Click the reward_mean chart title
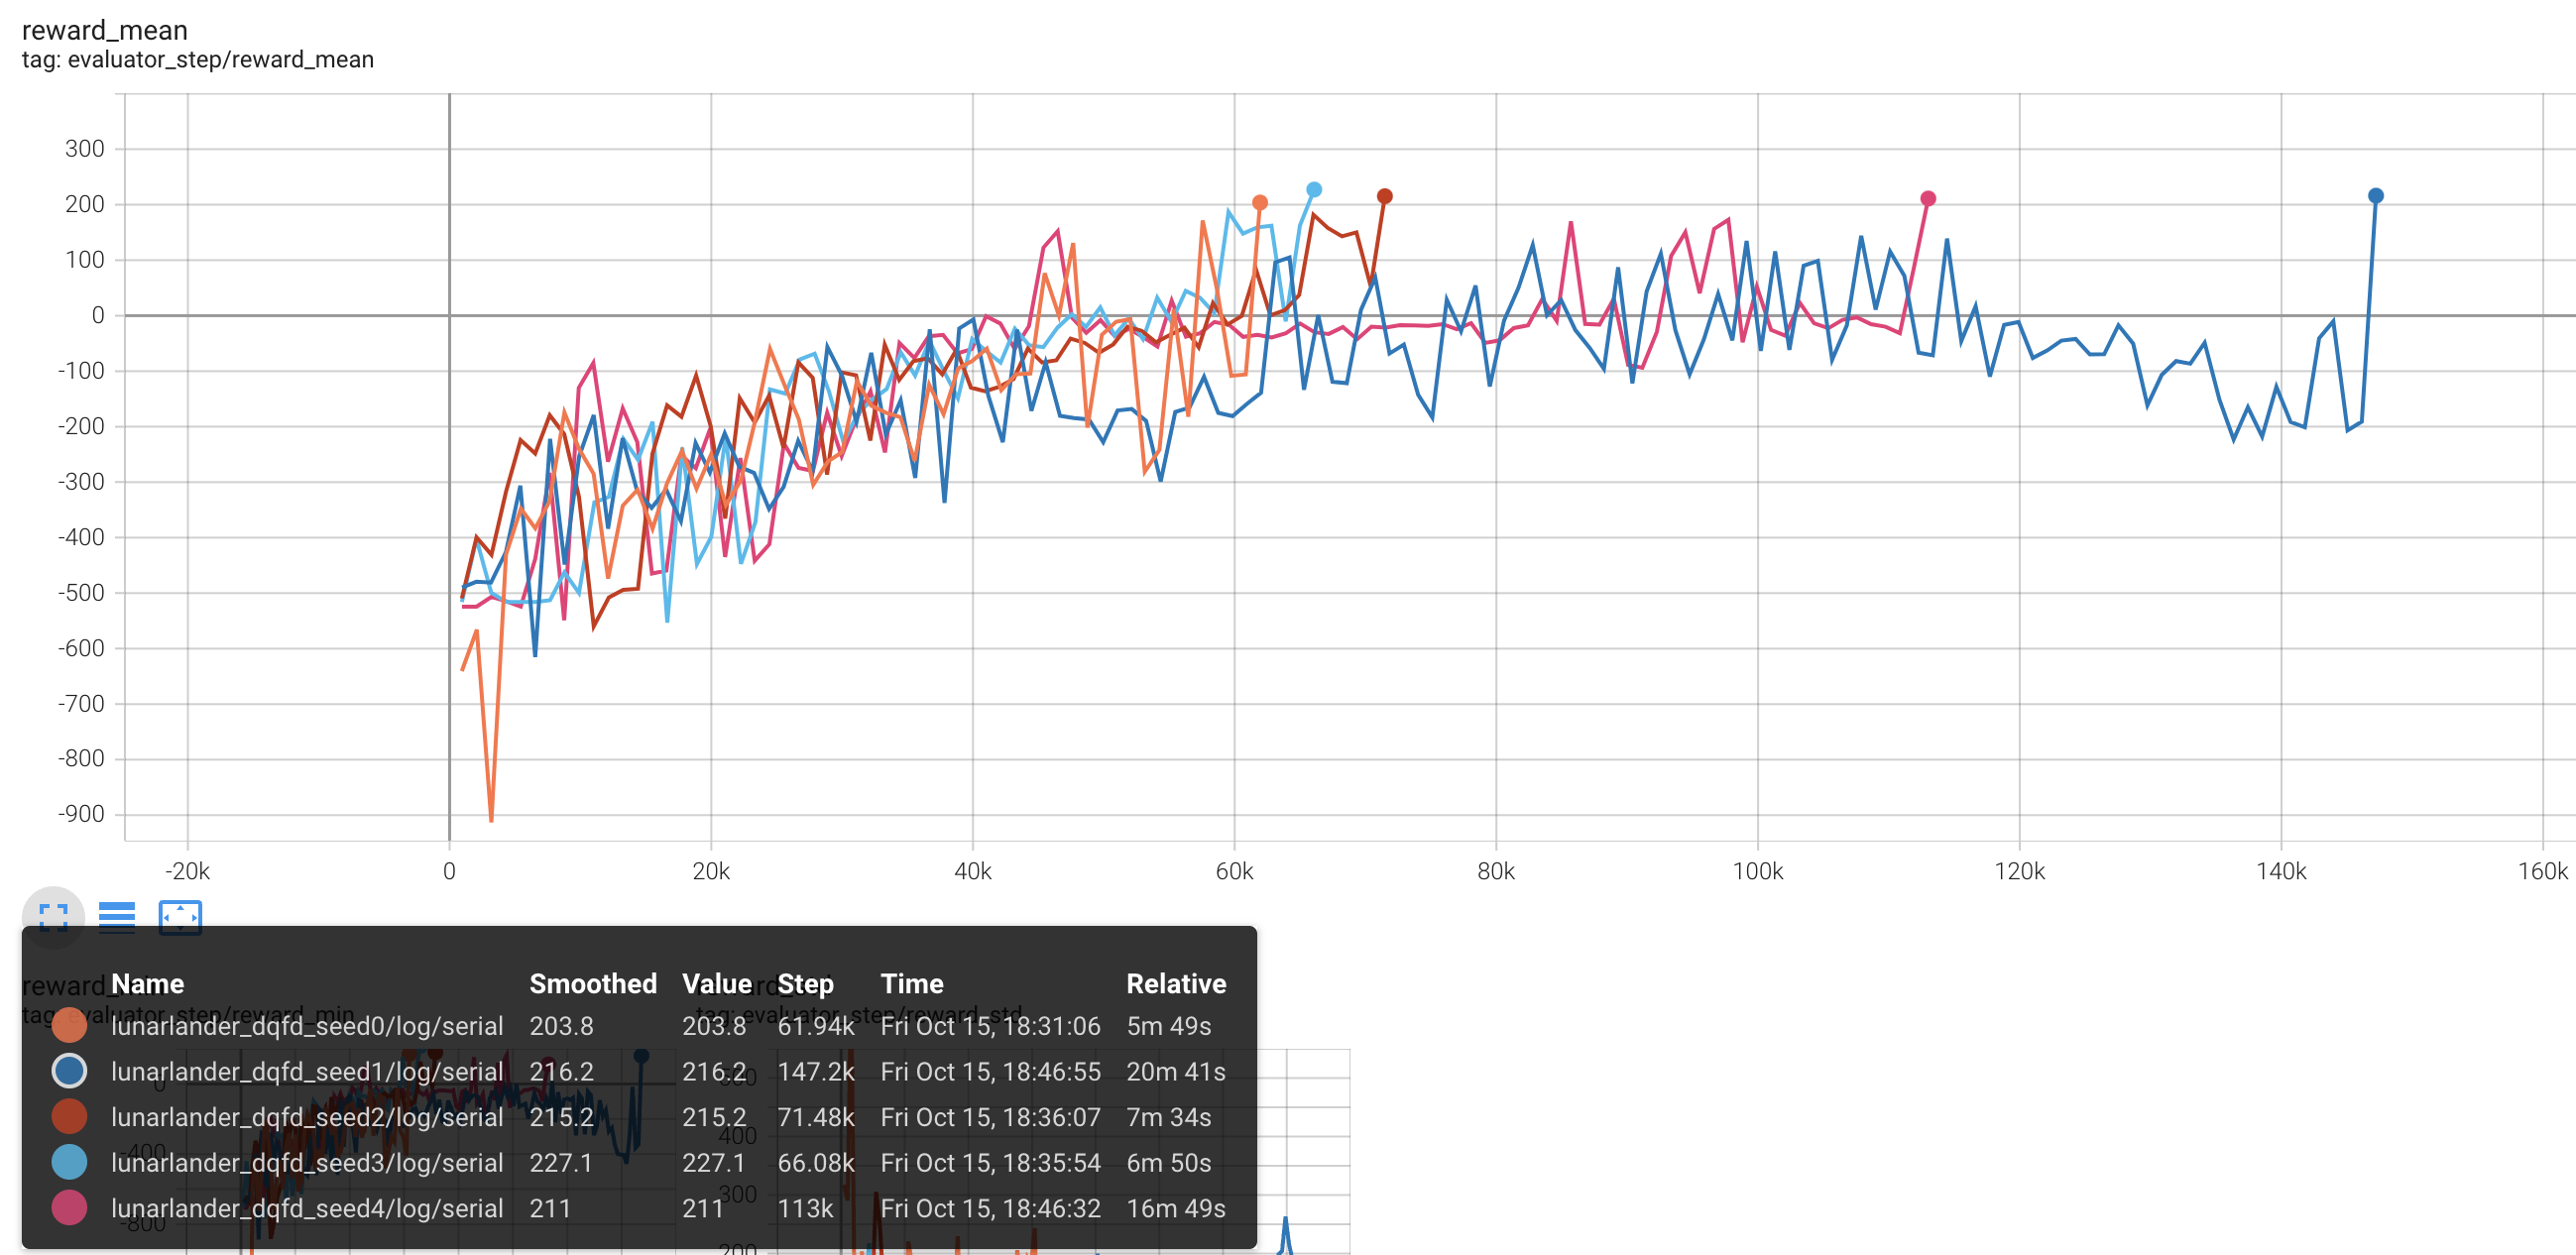Image resolution: width=2576 pixels, height=1255 pixels. click(x=104, y=30)
